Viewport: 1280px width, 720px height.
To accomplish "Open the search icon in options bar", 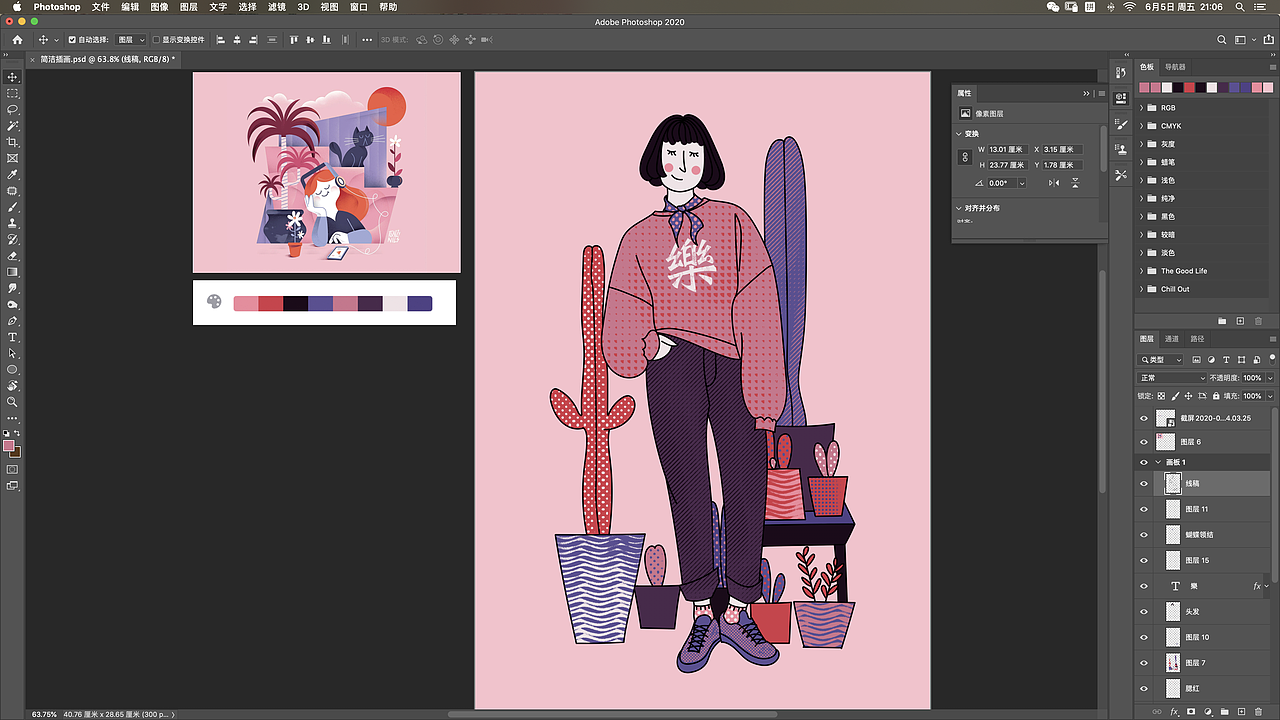I will point(1221,40).
